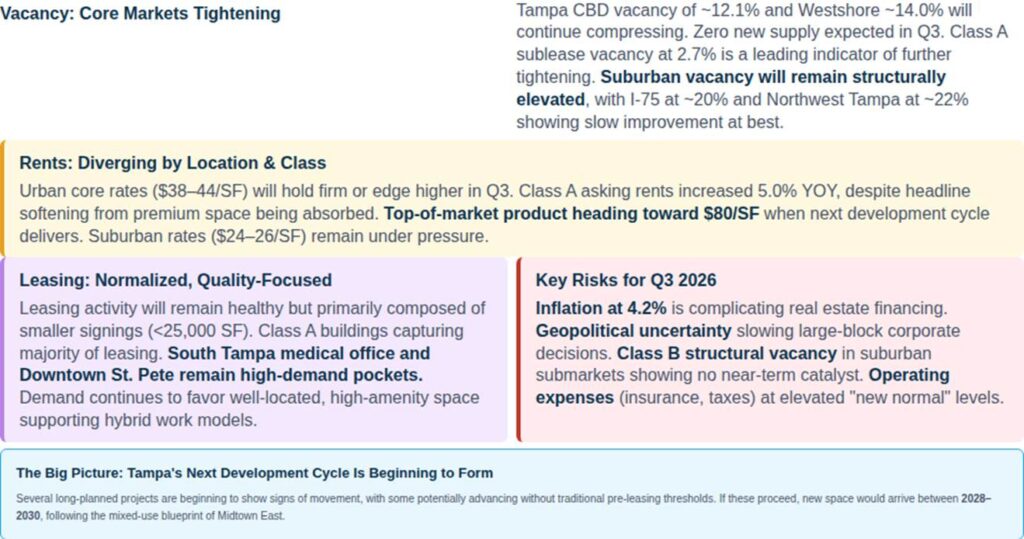Click 'The Big Picture' section heading
The width and height of the screenshot is (1024, 539).
pyautogui.click(x=255, y=473)
